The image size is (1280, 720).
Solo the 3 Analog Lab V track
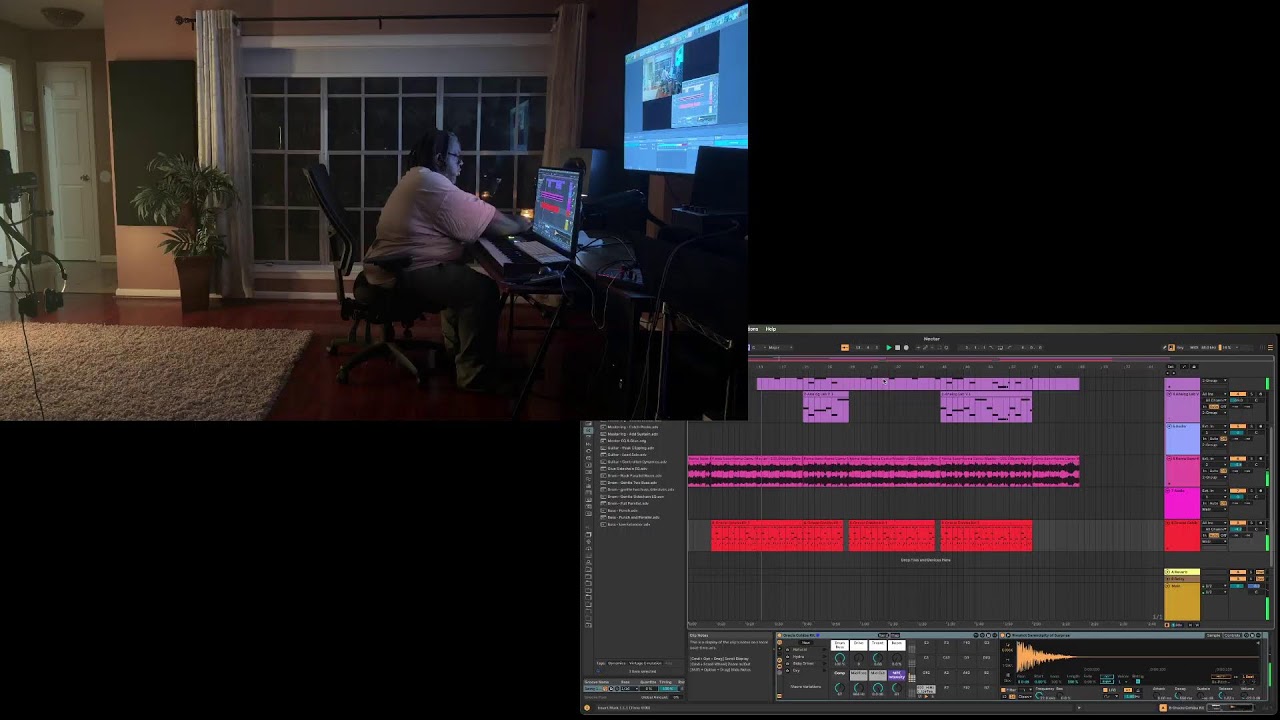point(1252,394)
